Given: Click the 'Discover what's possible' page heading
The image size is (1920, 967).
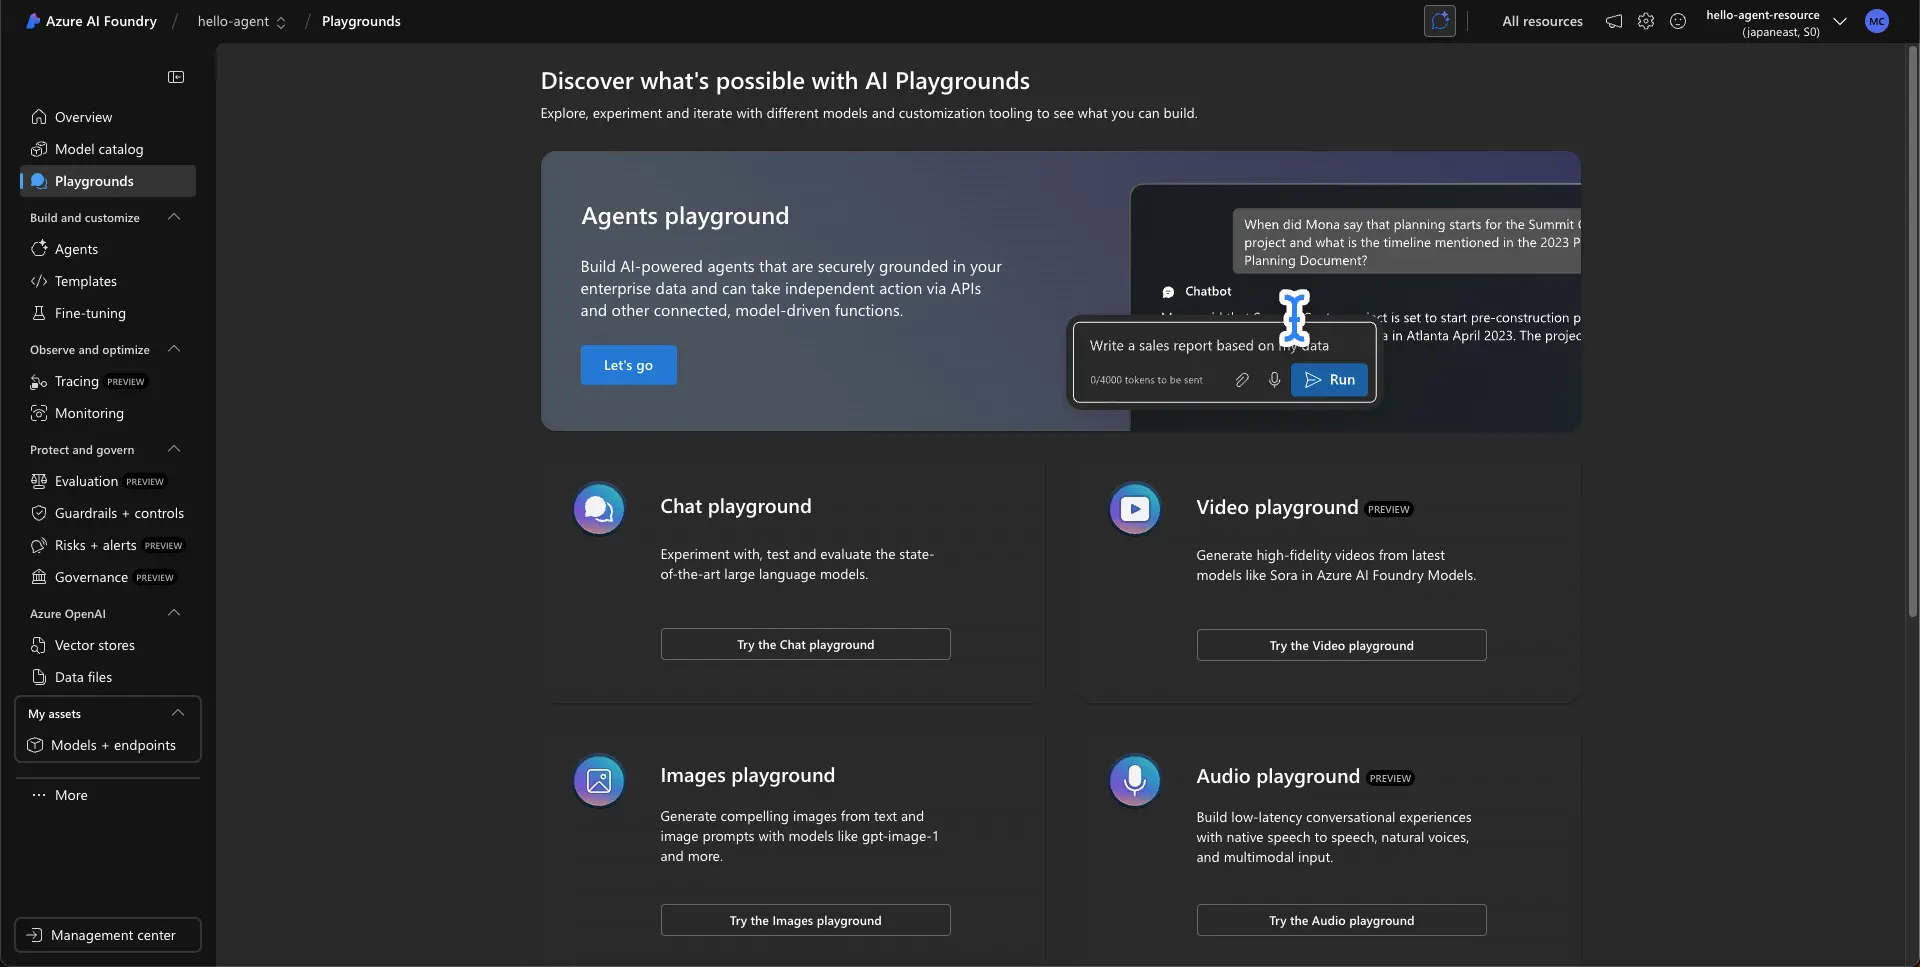Looking at the screenshot, I should 785,81.
